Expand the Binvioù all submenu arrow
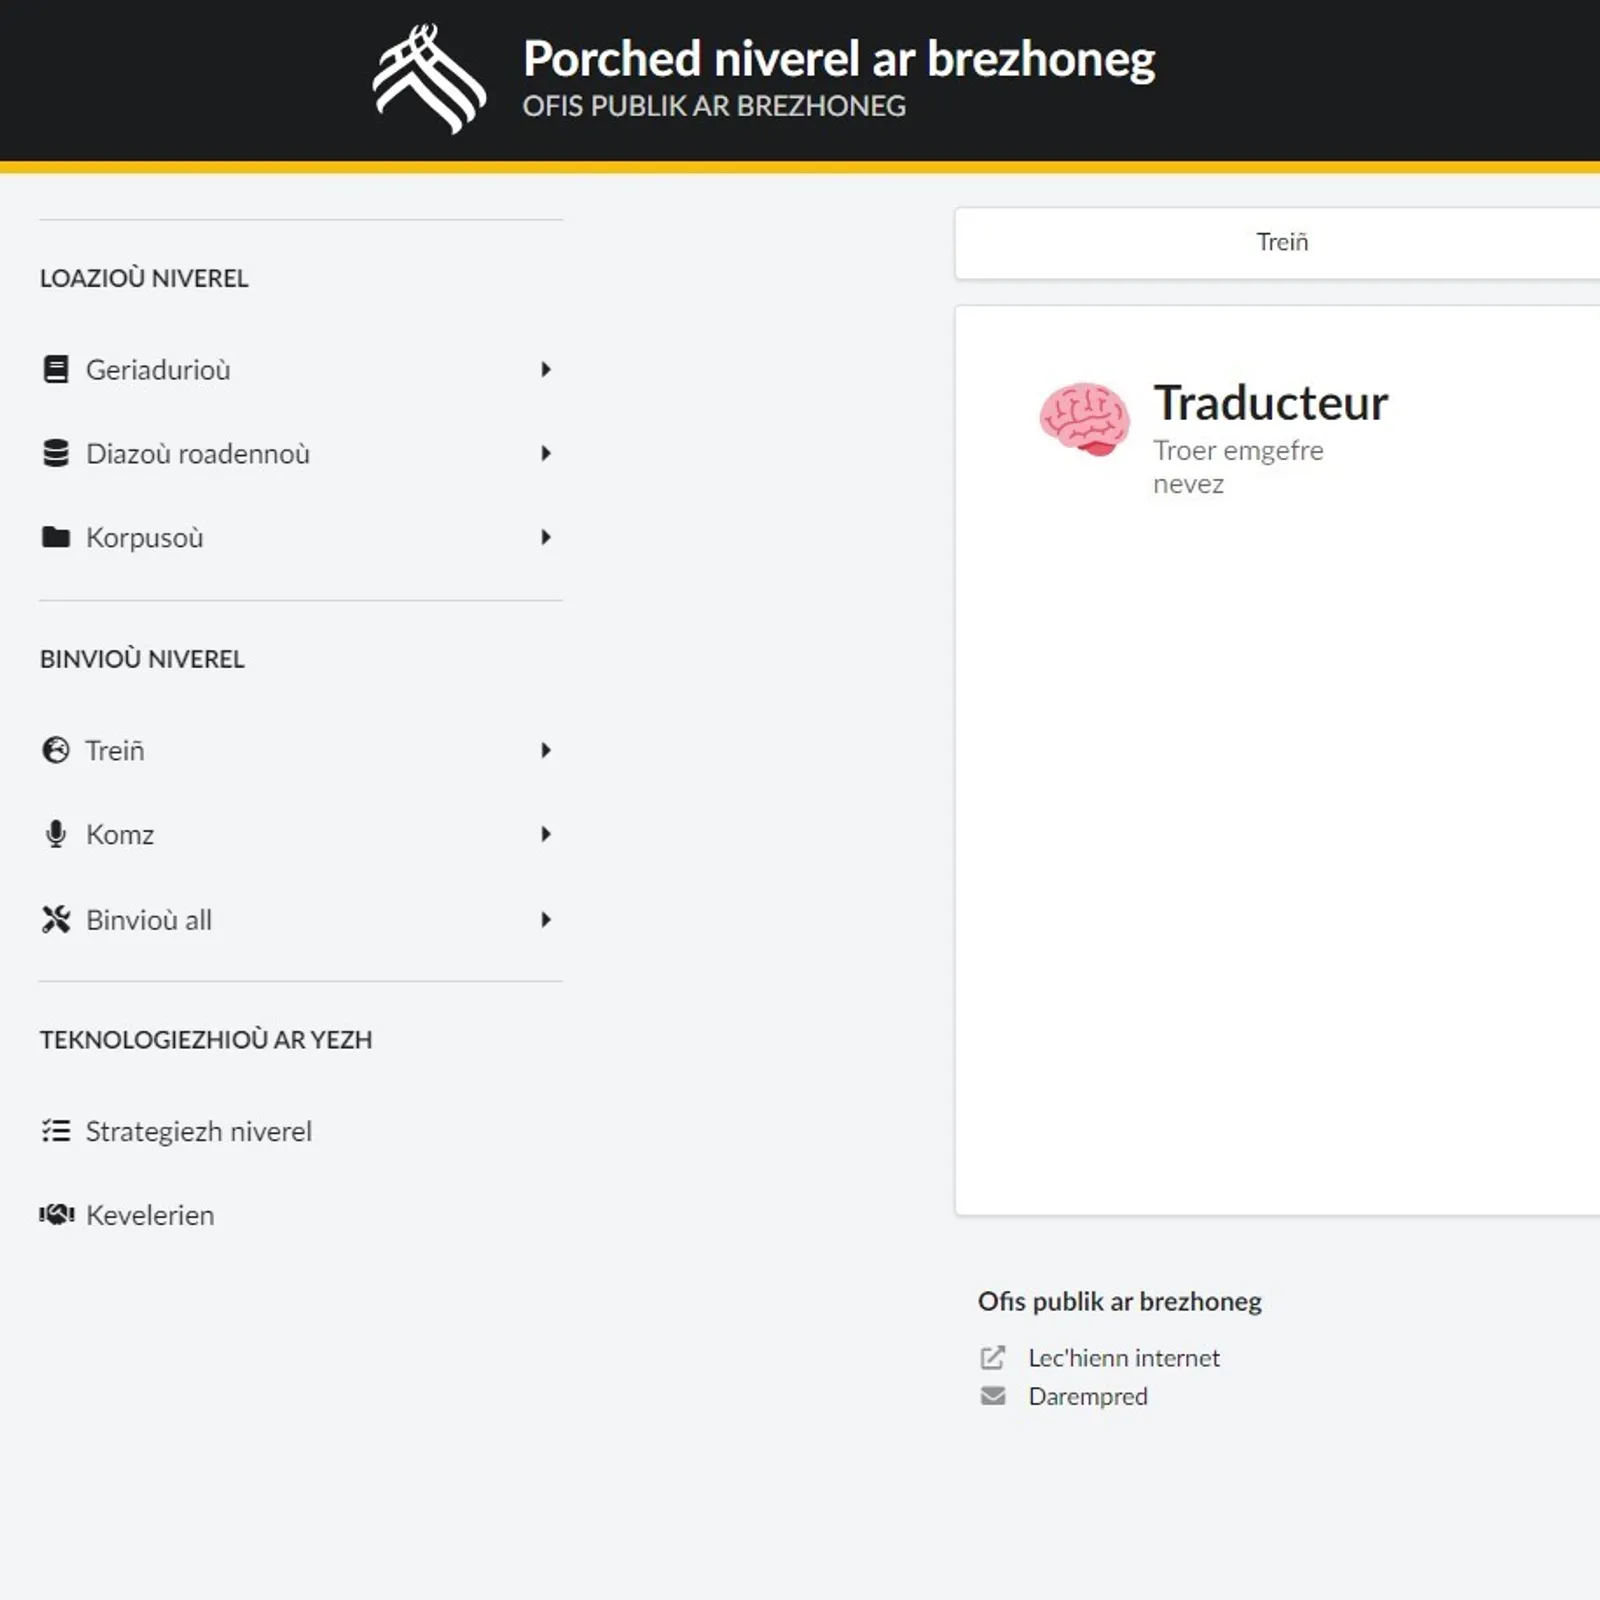This screenshot has width=1600, height=1600. point(546,919)
